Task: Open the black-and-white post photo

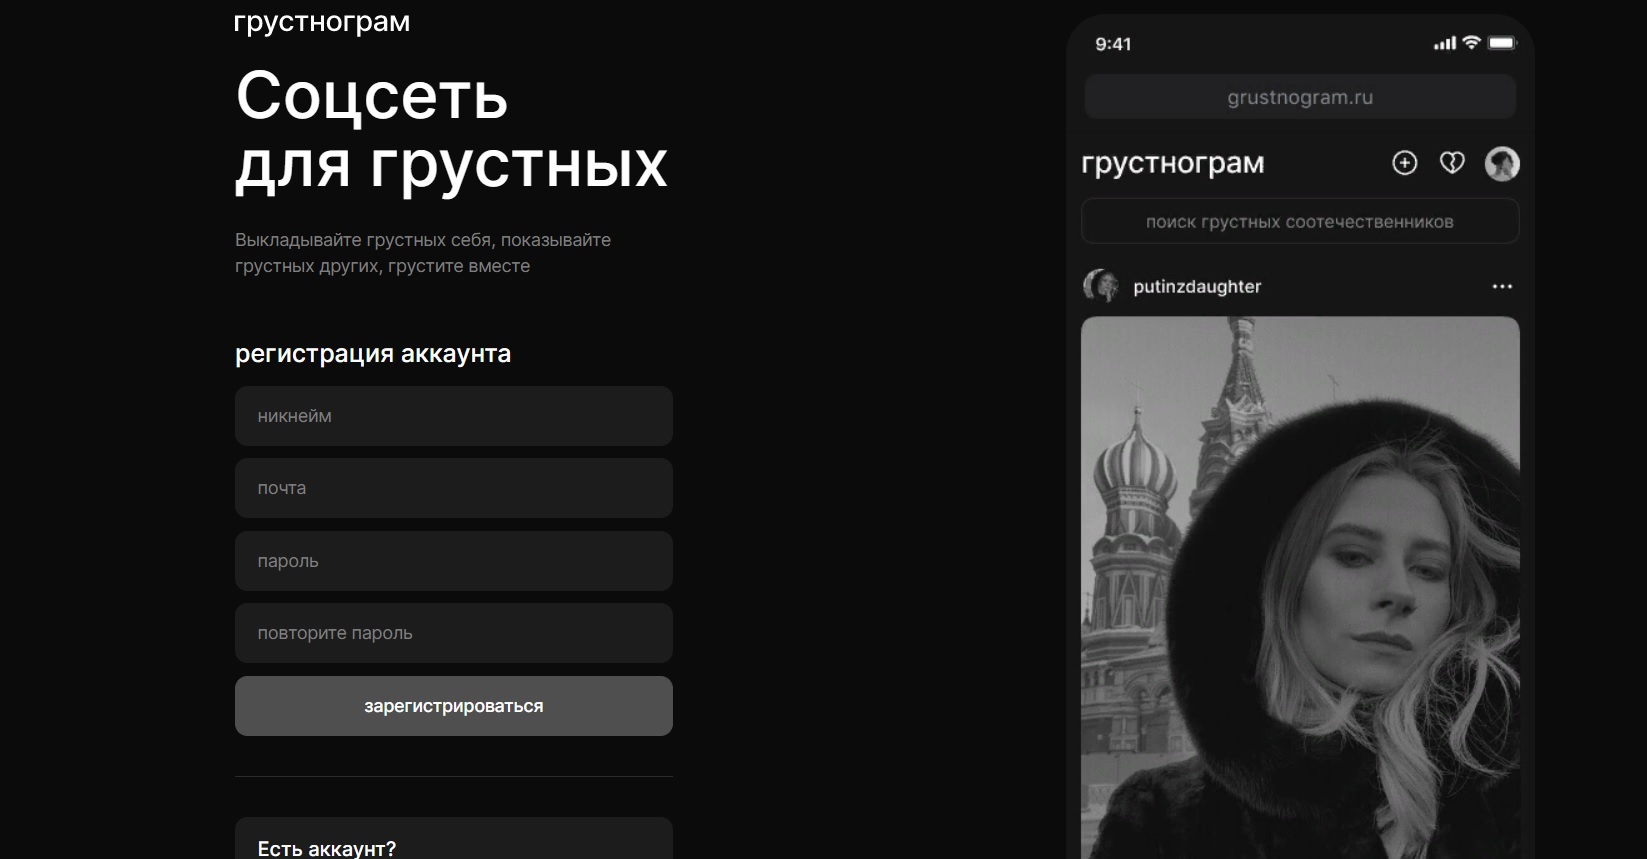Action: click(x=1300, y=588)
